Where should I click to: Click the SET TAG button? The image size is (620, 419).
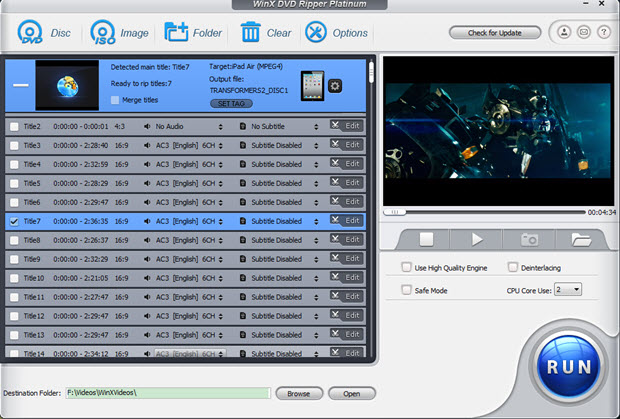point(231,104)
